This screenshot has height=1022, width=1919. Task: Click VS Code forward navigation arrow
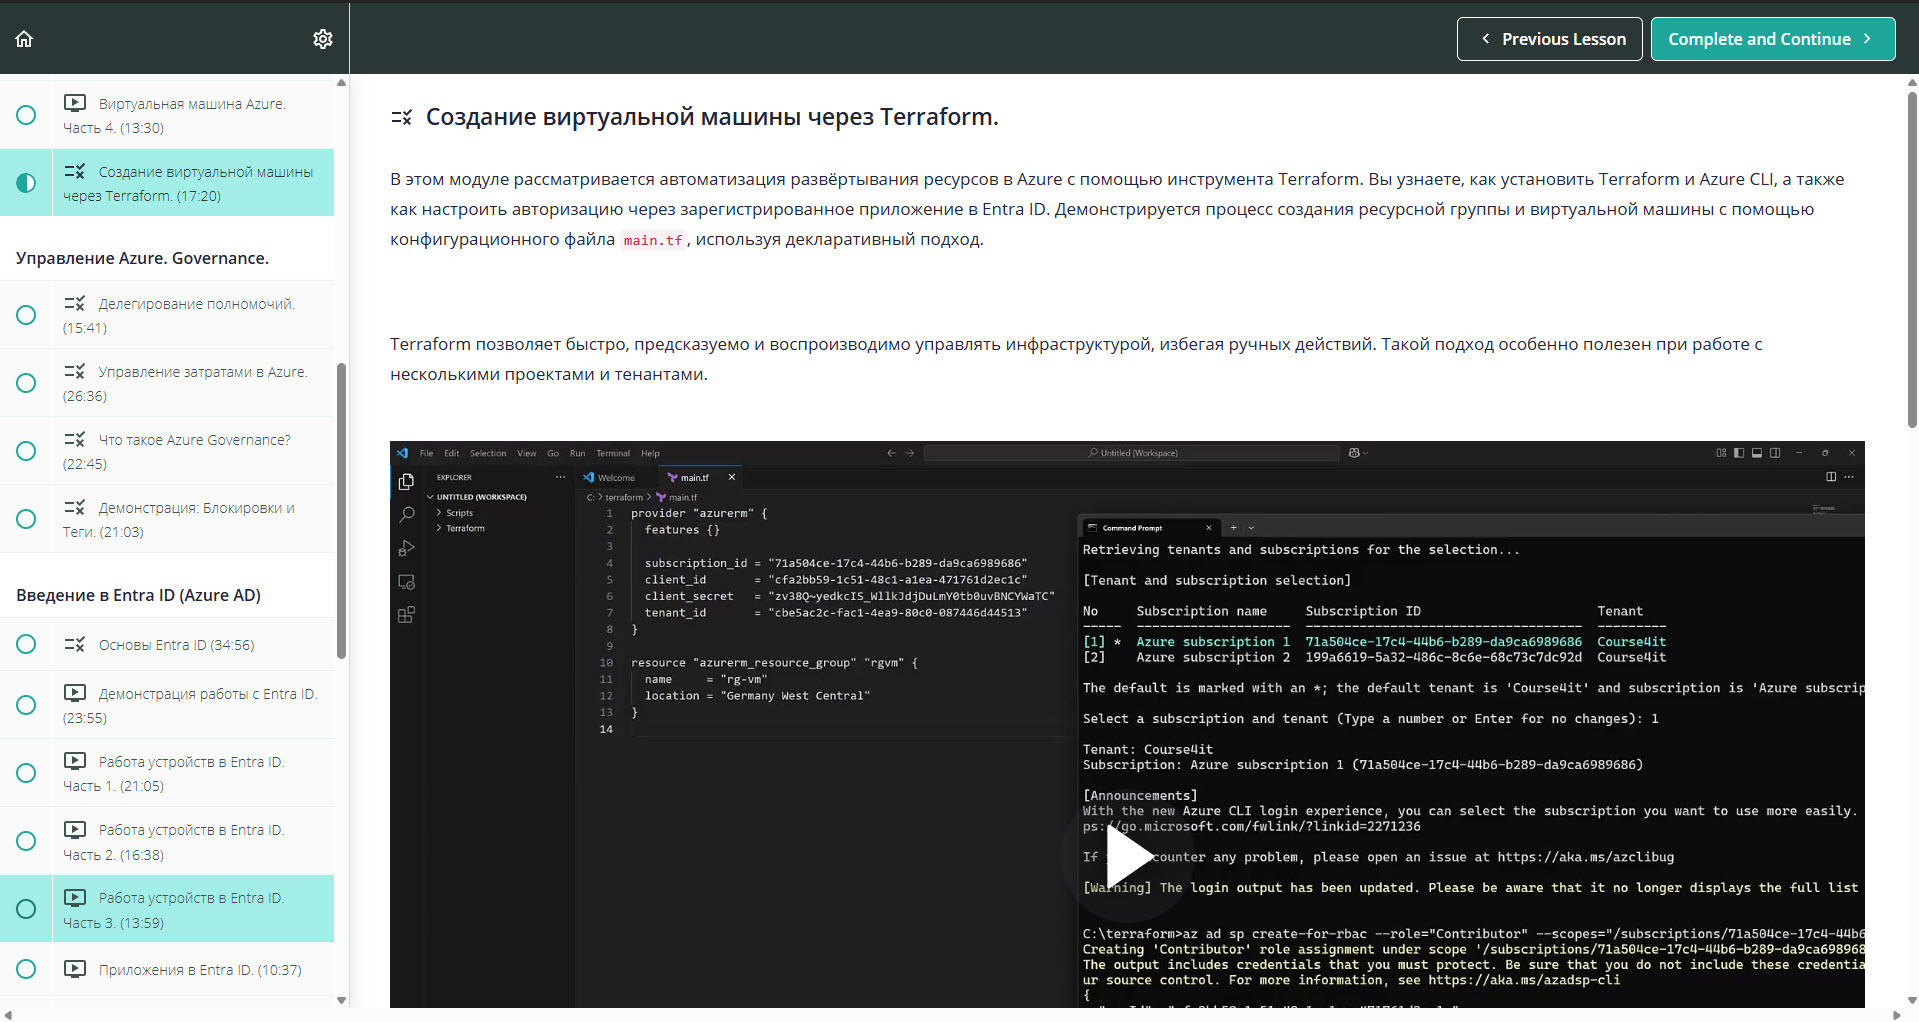tap(910, 453)
